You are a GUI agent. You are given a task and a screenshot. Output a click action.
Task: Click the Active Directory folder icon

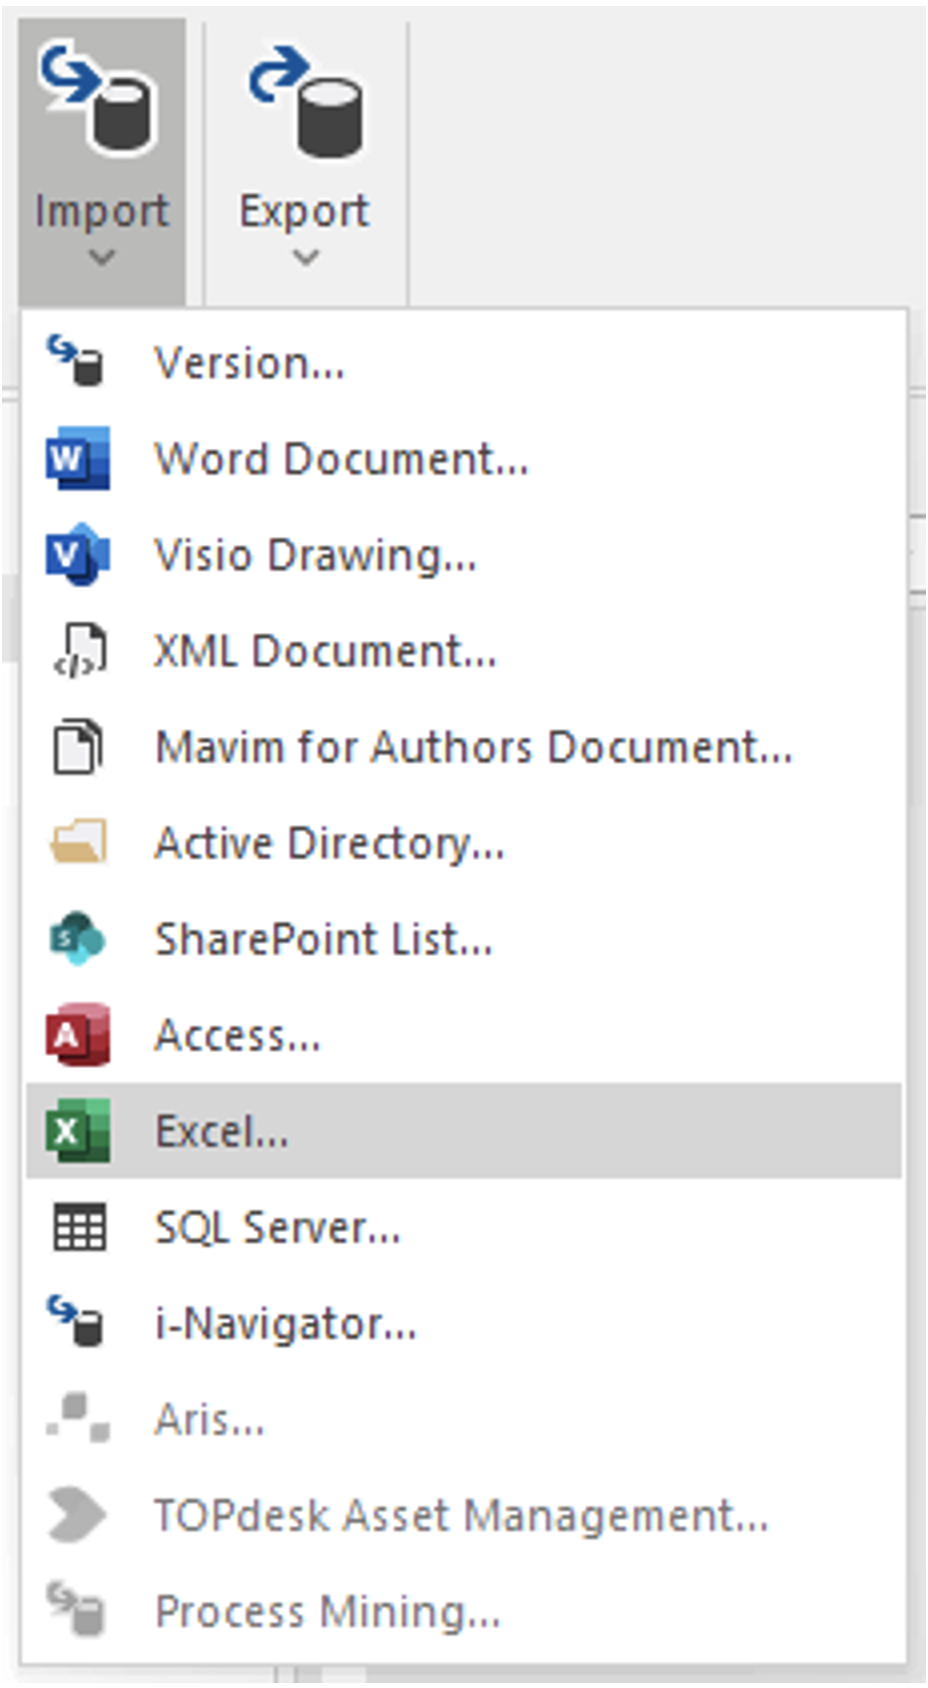coord(78,842)
